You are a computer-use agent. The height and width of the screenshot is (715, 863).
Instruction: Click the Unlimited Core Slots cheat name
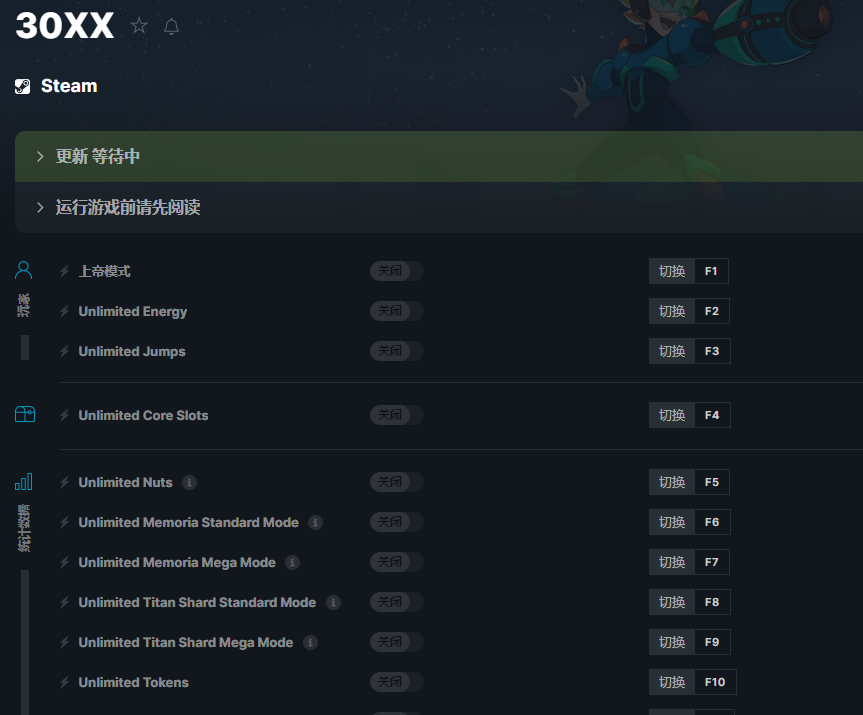pyautogui.click(x=143, y=415)
